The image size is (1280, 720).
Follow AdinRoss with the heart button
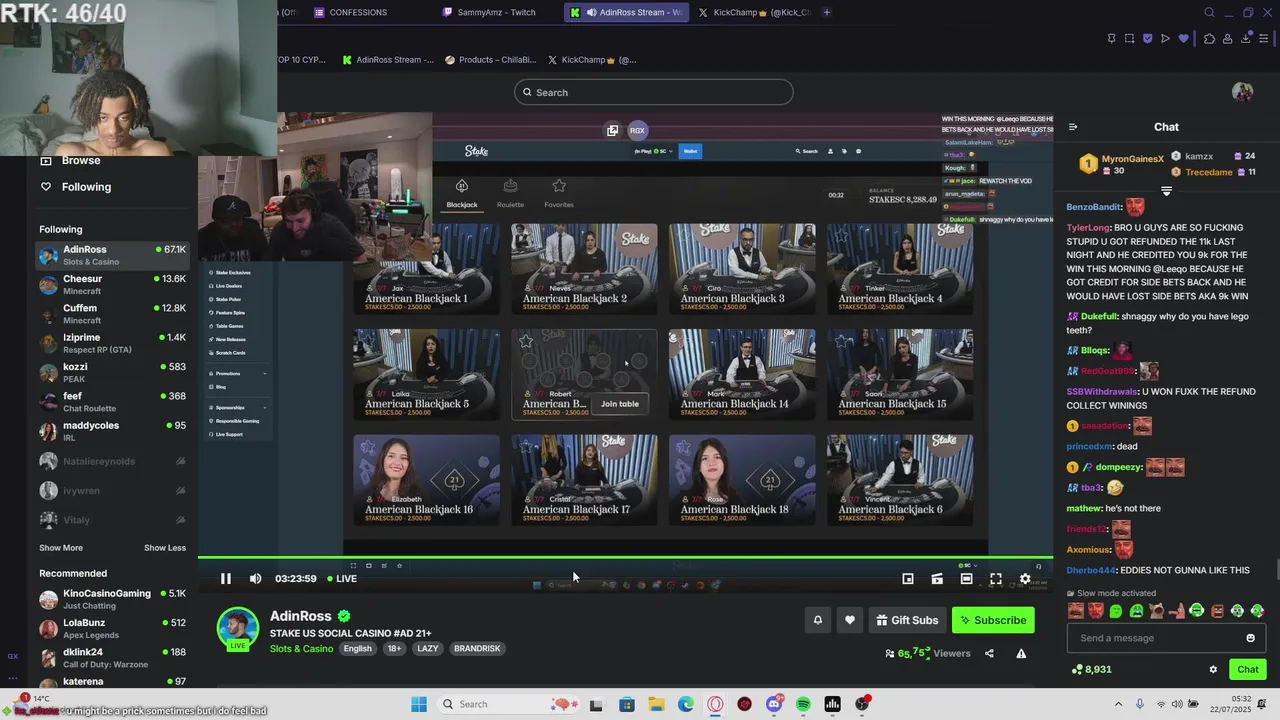click(x=850, y=620)
